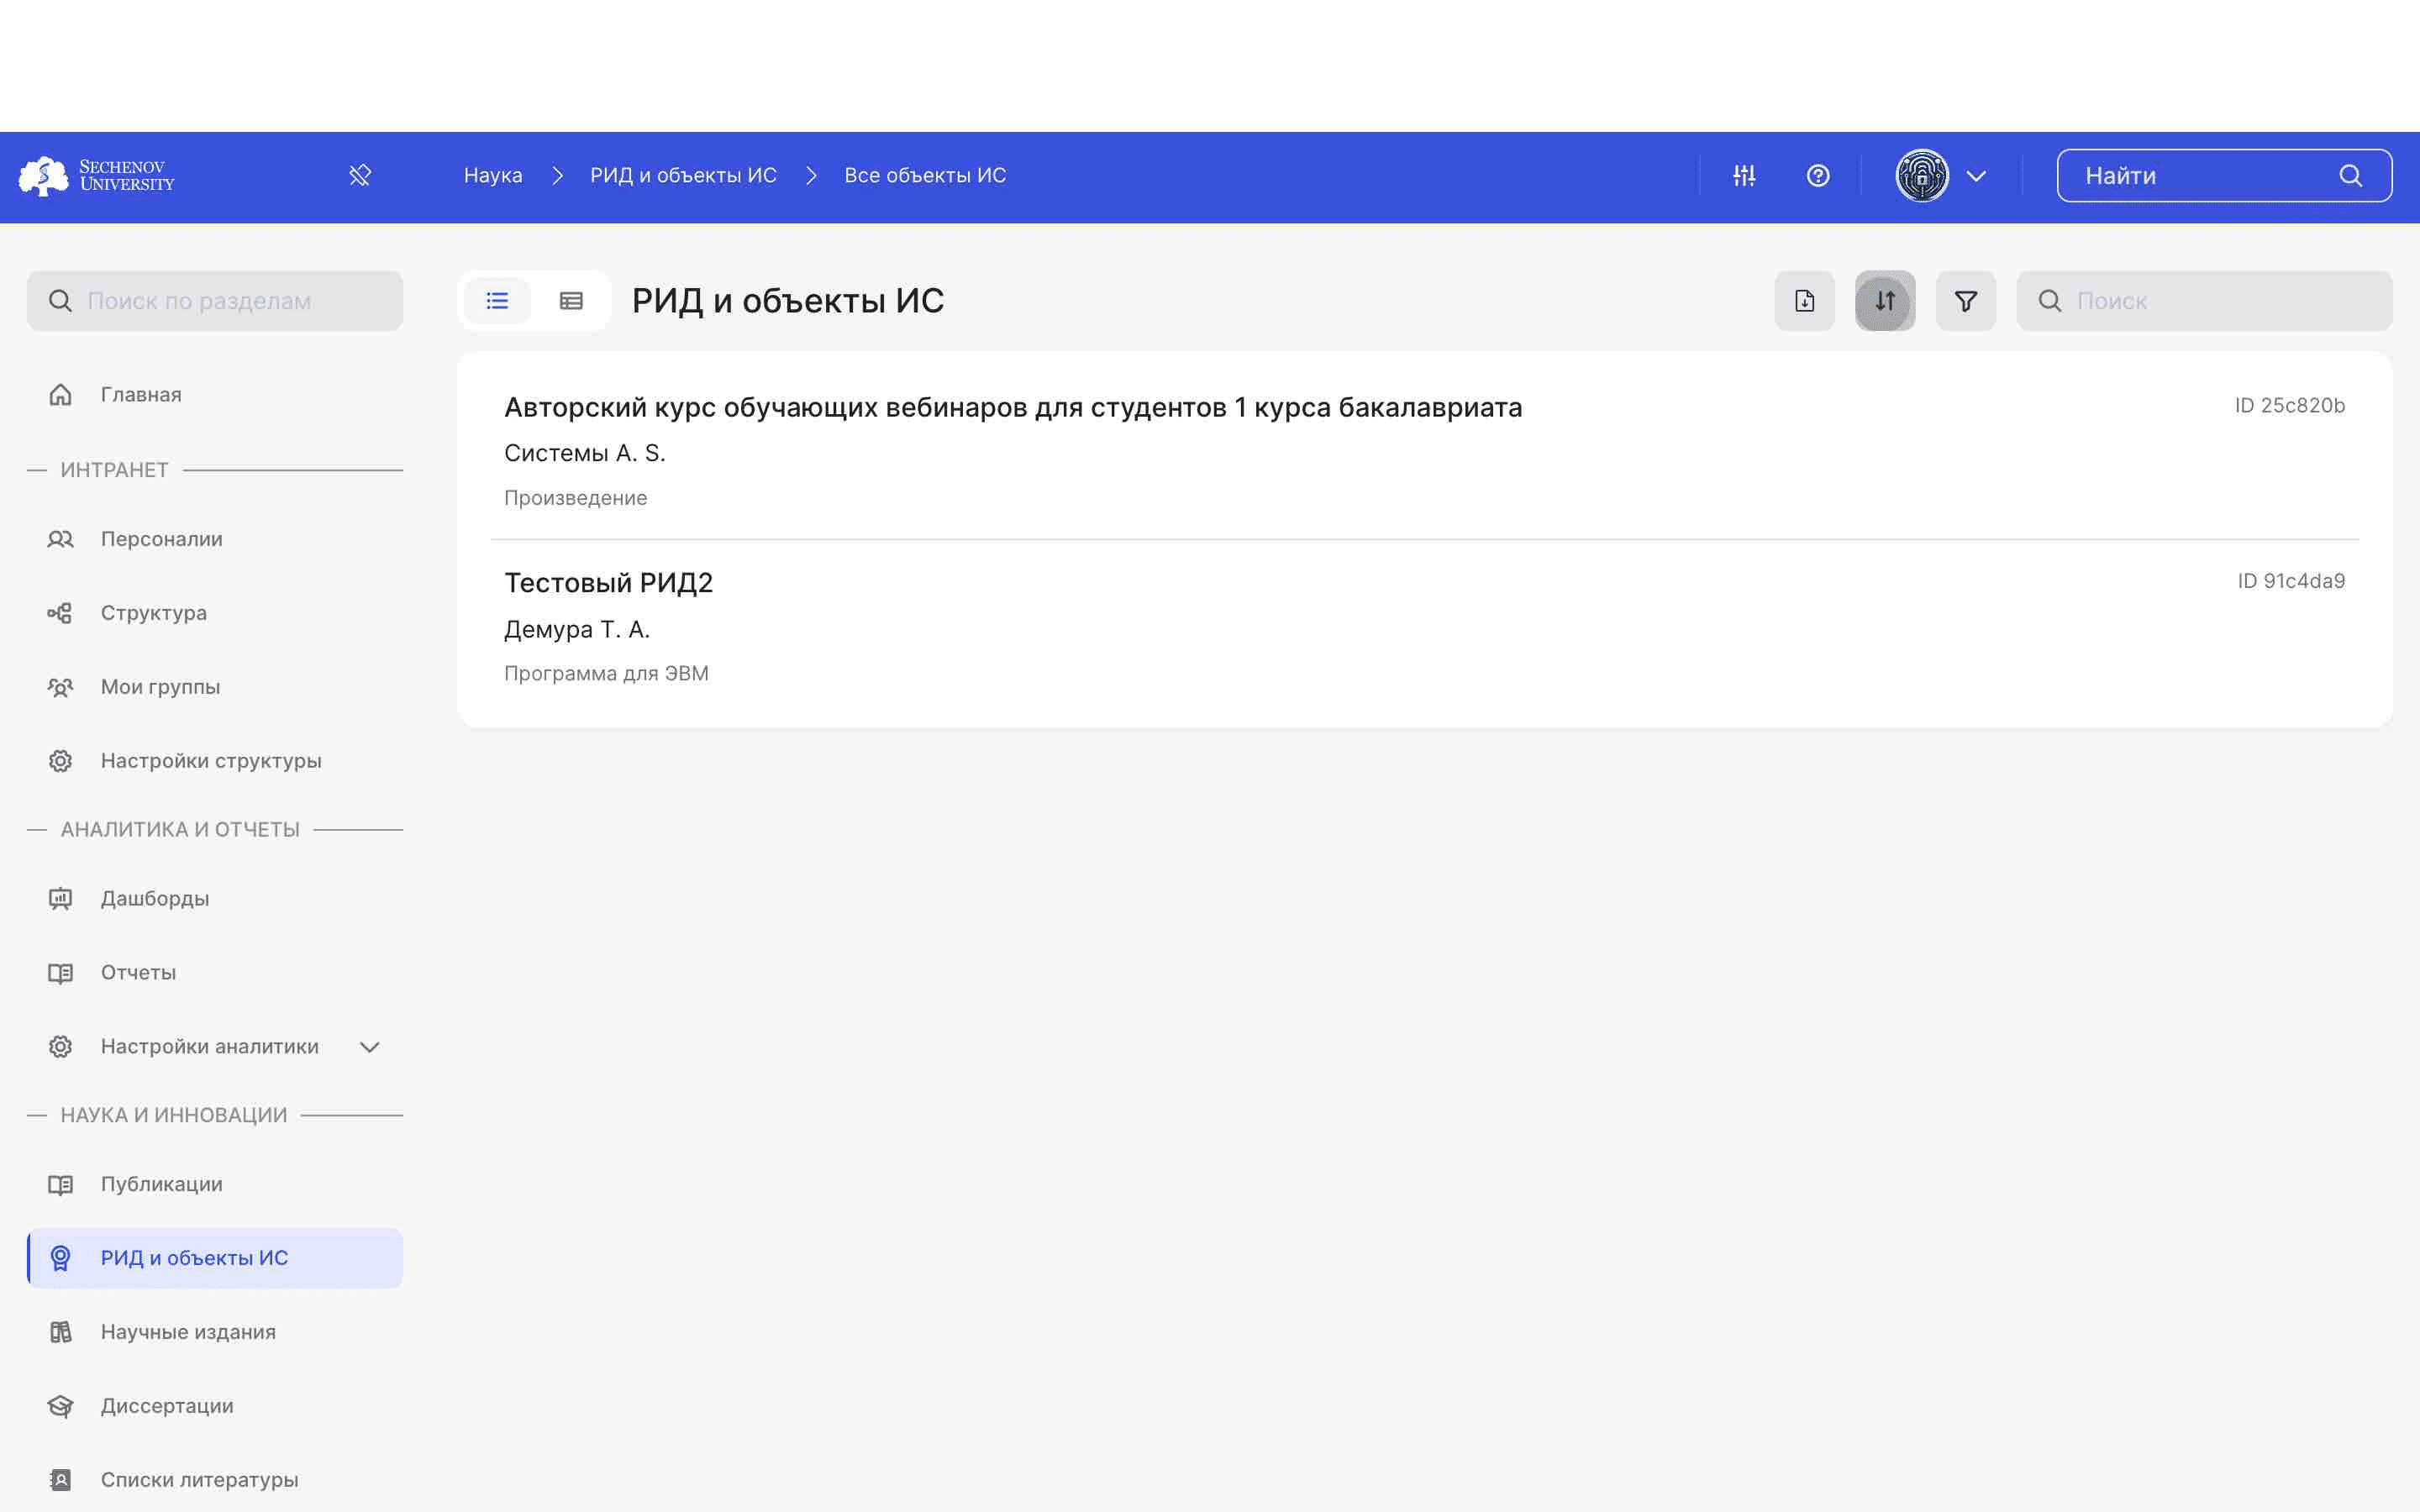Focus the Найти global search field
Screen dimensions: 2420x1512
(x=2224, y=176)
